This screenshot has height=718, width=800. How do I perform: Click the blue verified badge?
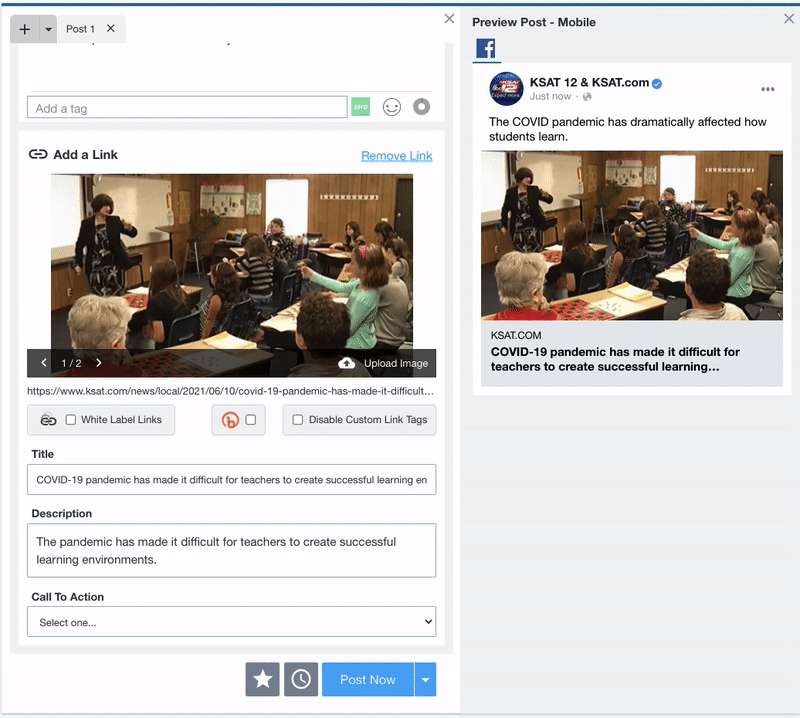click(x=657, y=84)
